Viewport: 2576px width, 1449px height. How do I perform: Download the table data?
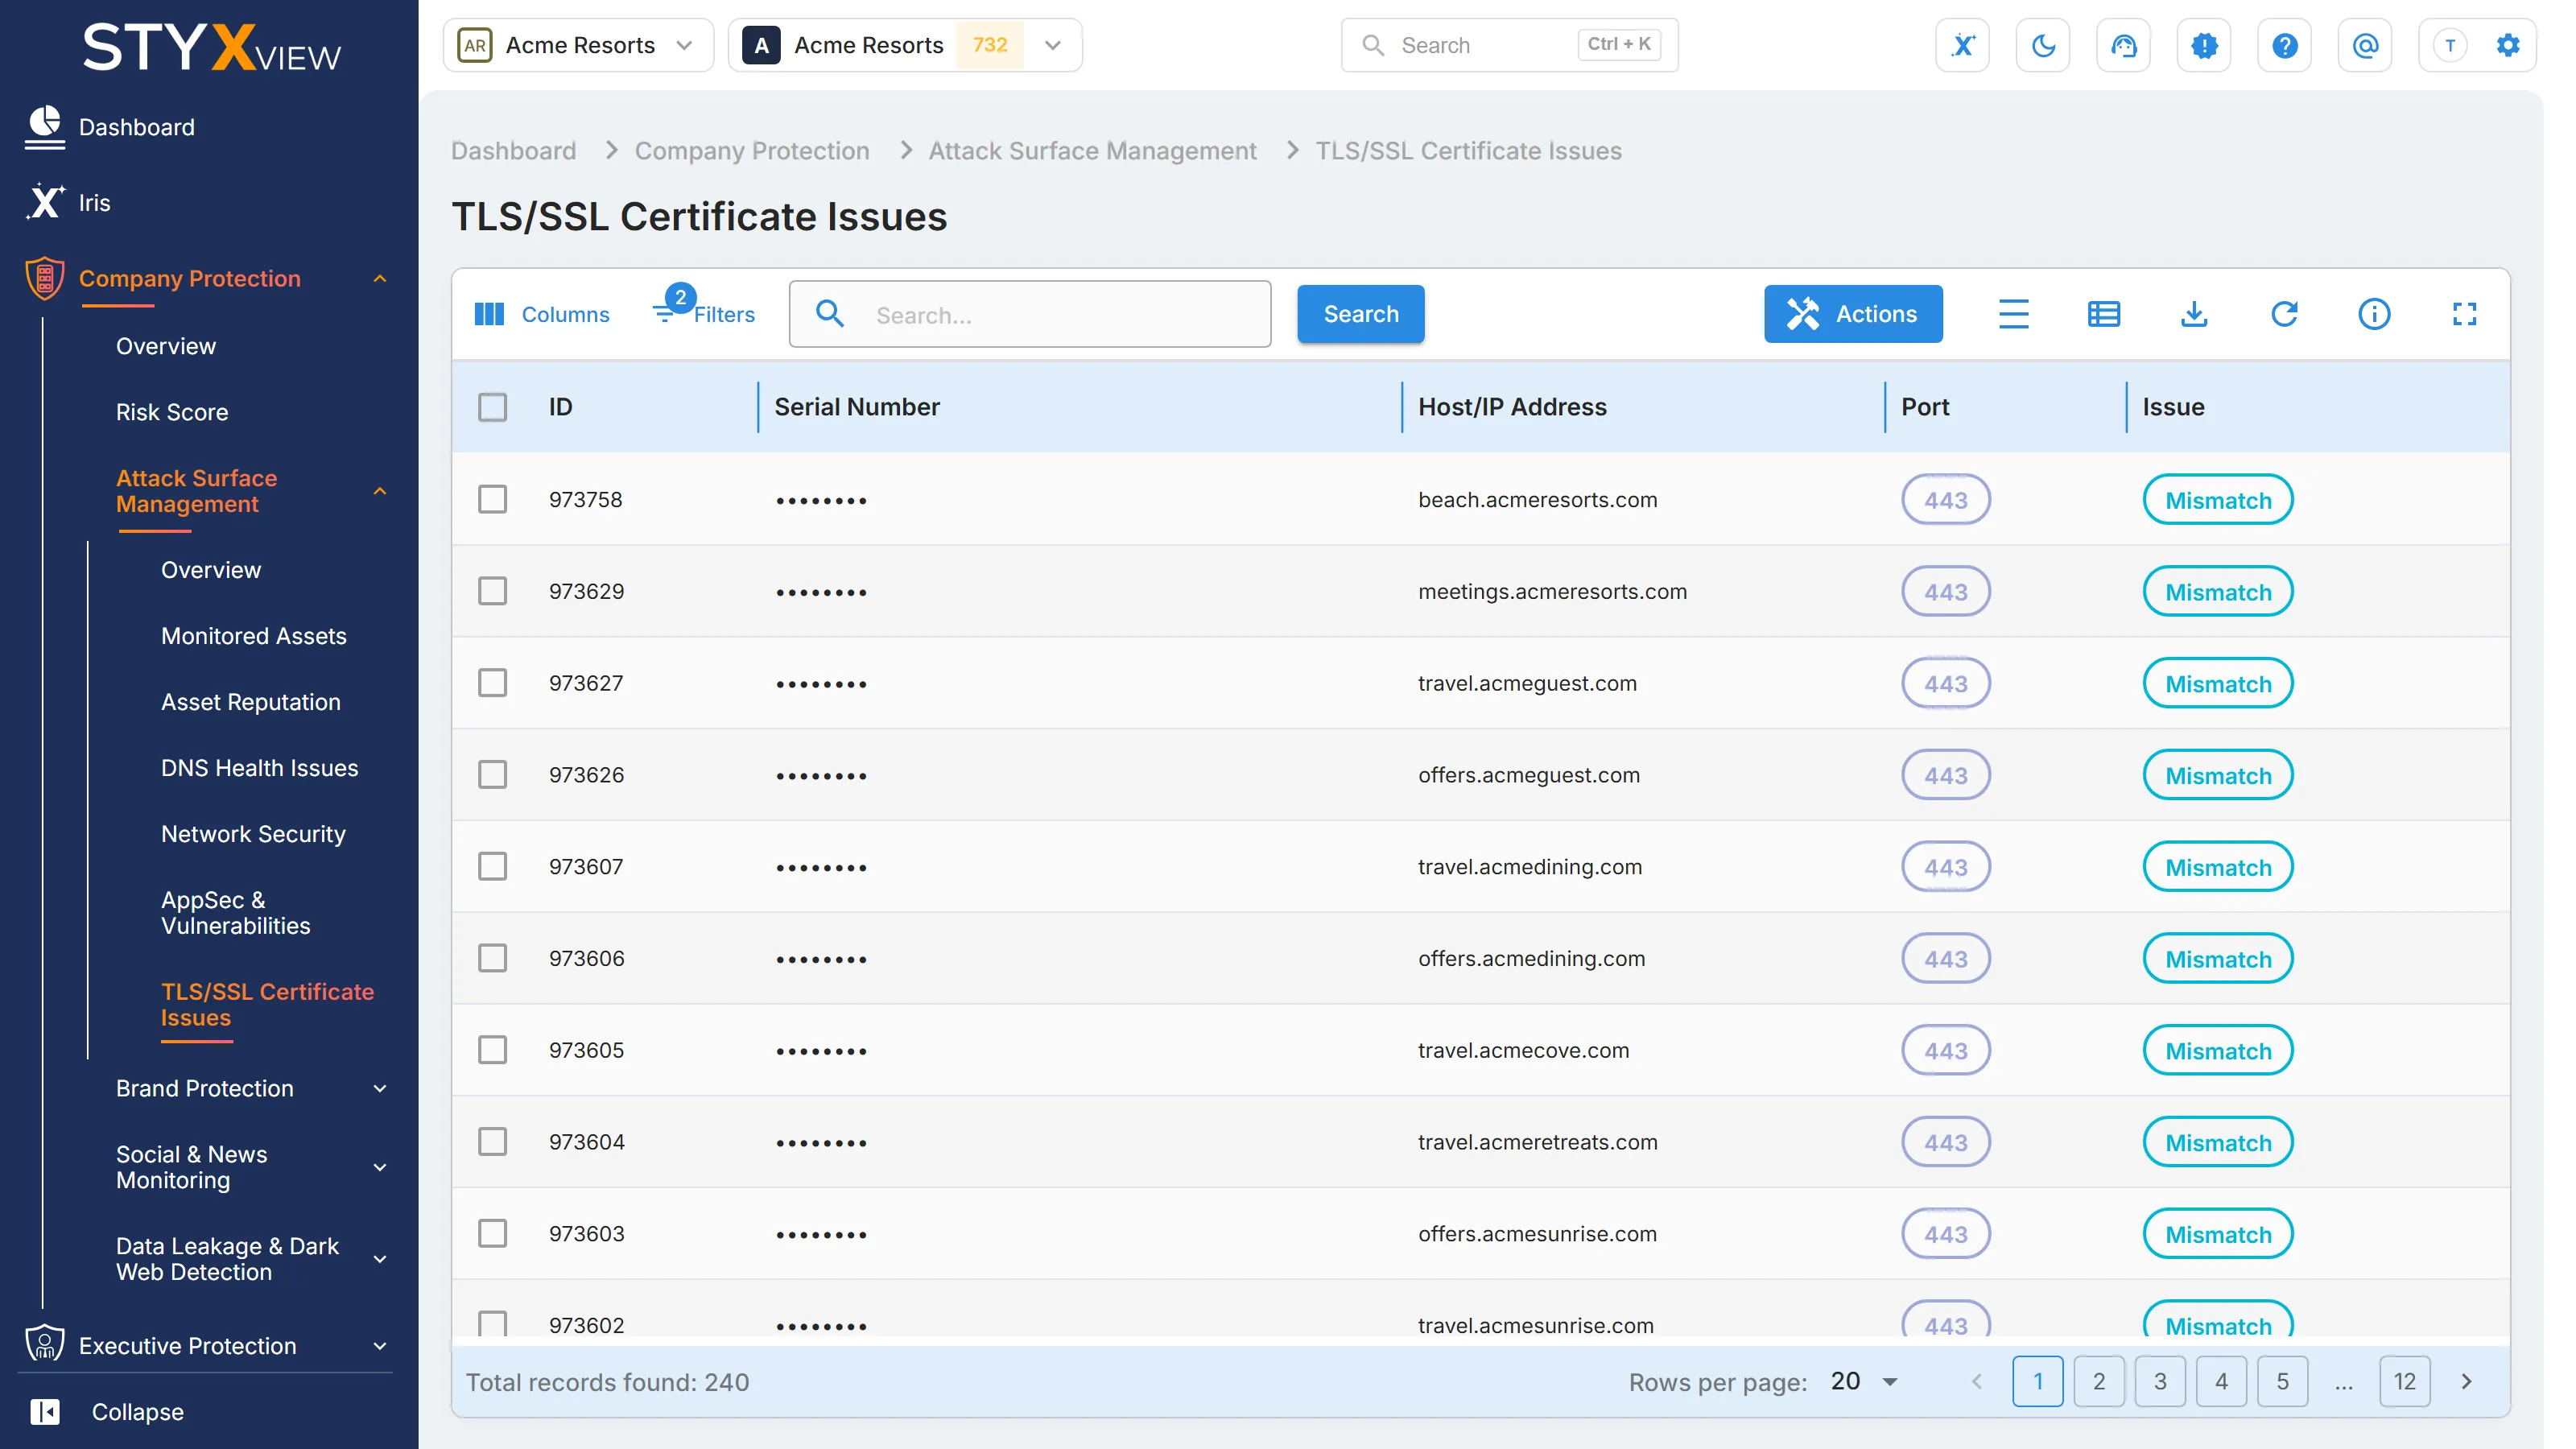(2193, 314)
